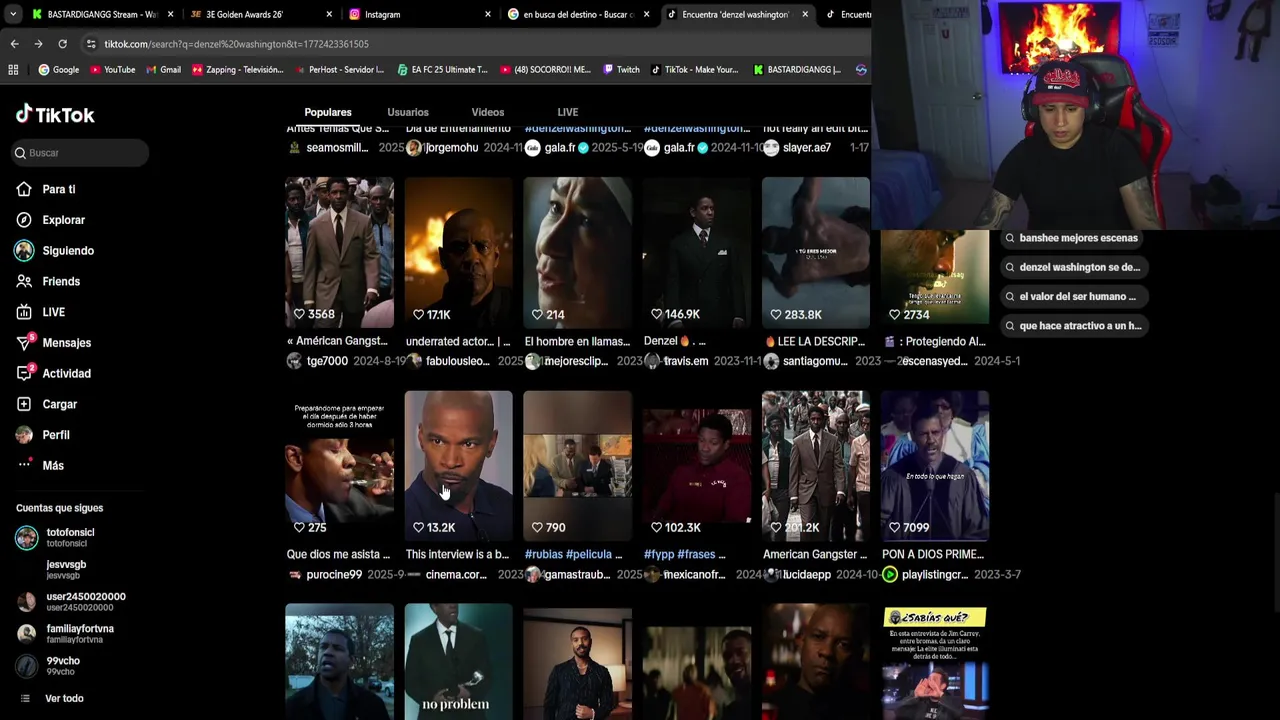Open the Para ti feed icon
Screen dimensions: 1280x720
tap(24, 189)
